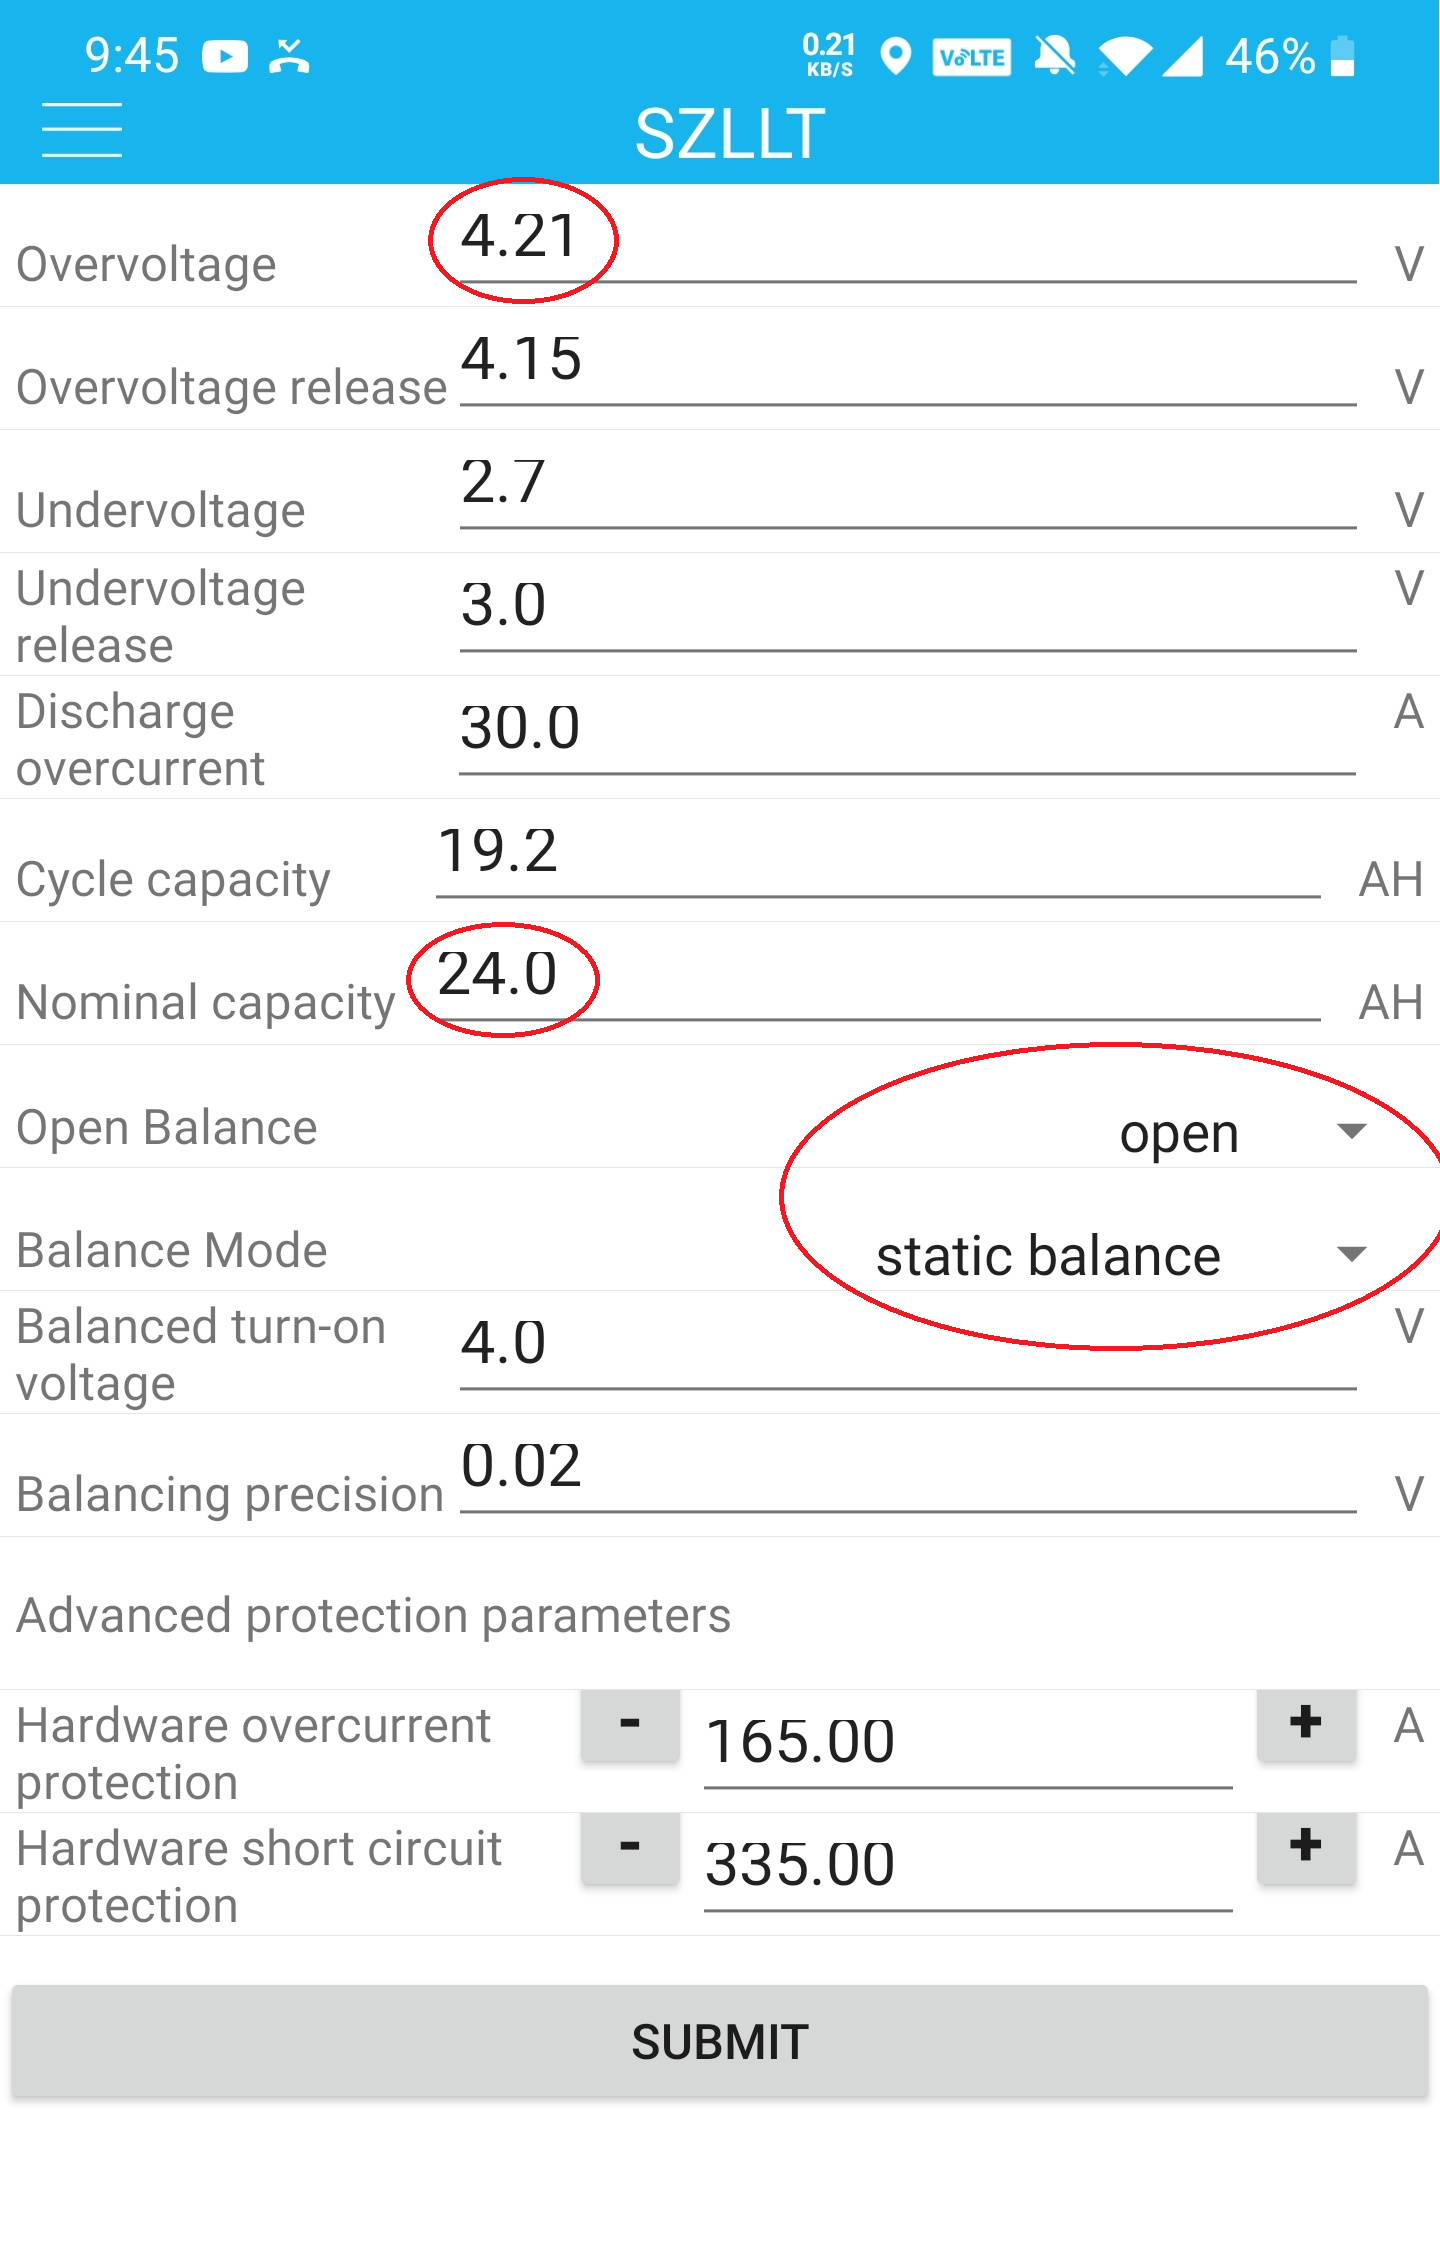Increase Hardware short circuit protection value

(1306, 1847)
